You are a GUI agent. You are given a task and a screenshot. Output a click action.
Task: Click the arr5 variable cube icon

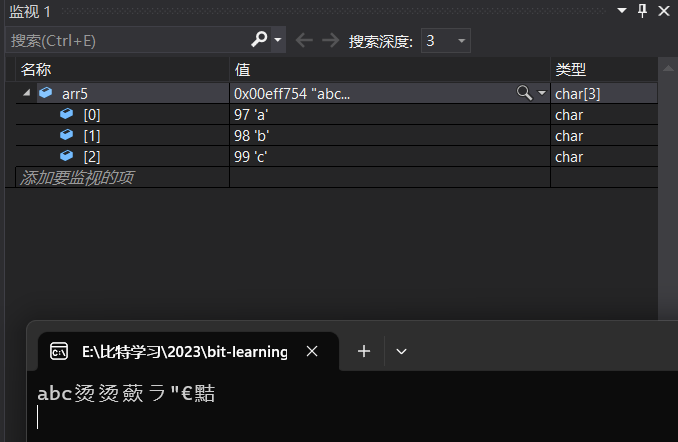tap(46, 93)
